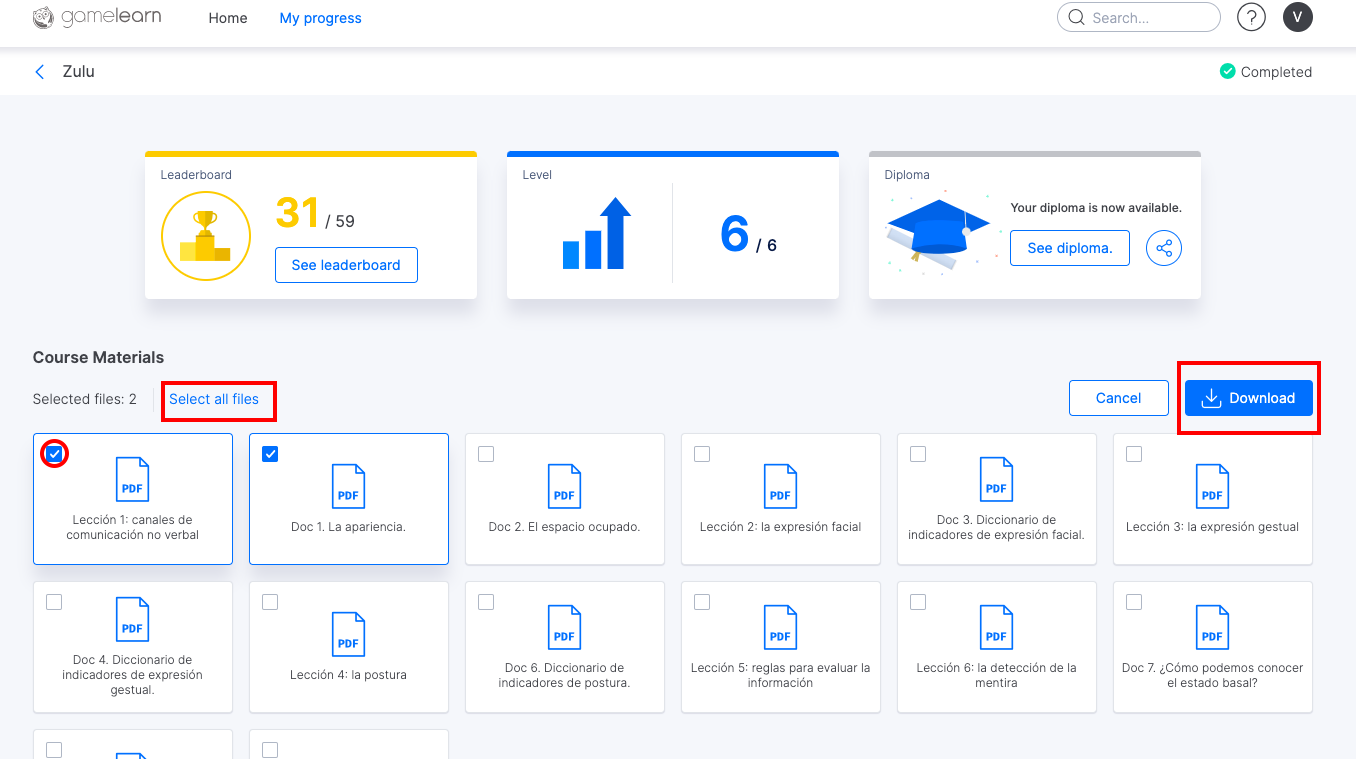1356x759 pixels.
Task: Go back using the arrow beside Zulu
Action: tap(40, 72)
